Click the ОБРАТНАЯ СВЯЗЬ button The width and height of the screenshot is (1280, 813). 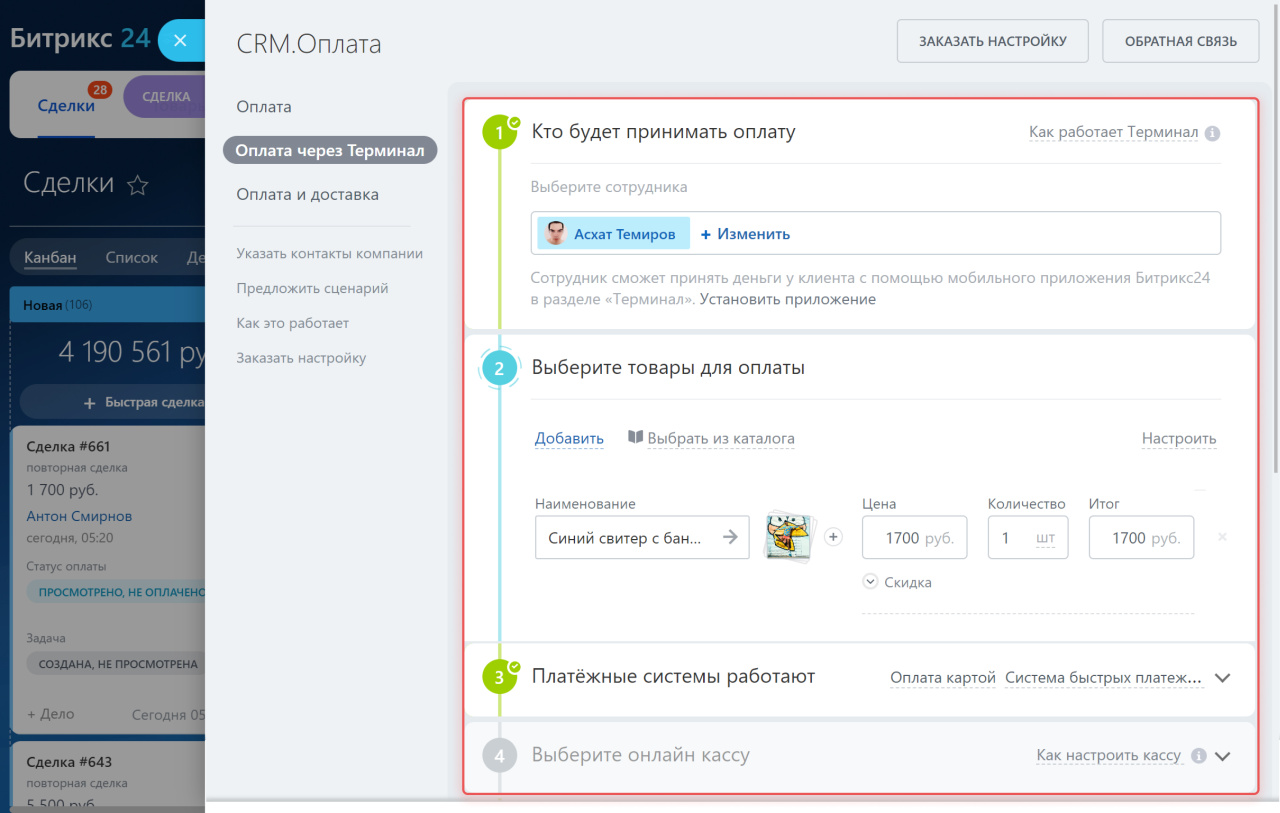1181,41
